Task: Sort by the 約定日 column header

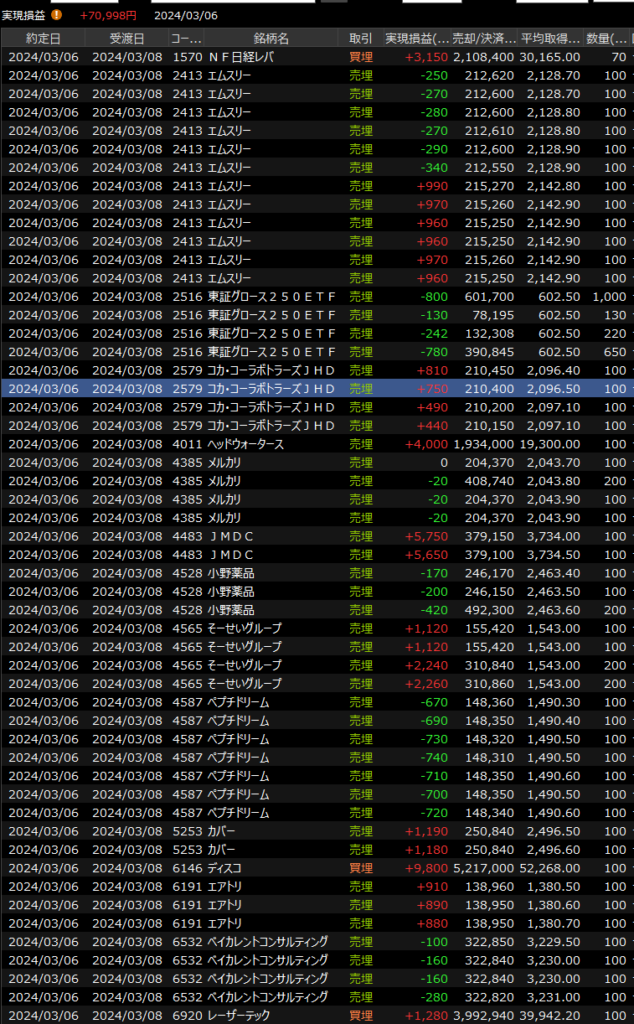Action: tap(42, 38)
